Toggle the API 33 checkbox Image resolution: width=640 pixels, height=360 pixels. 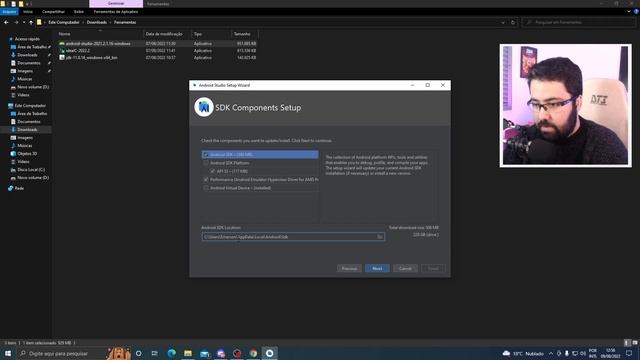click(x=213, y=171)
